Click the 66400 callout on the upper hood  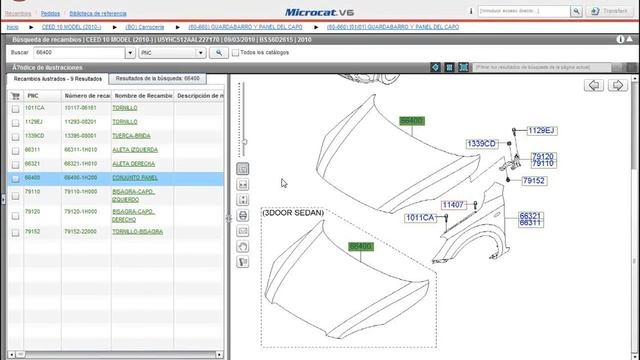(412, 121)
